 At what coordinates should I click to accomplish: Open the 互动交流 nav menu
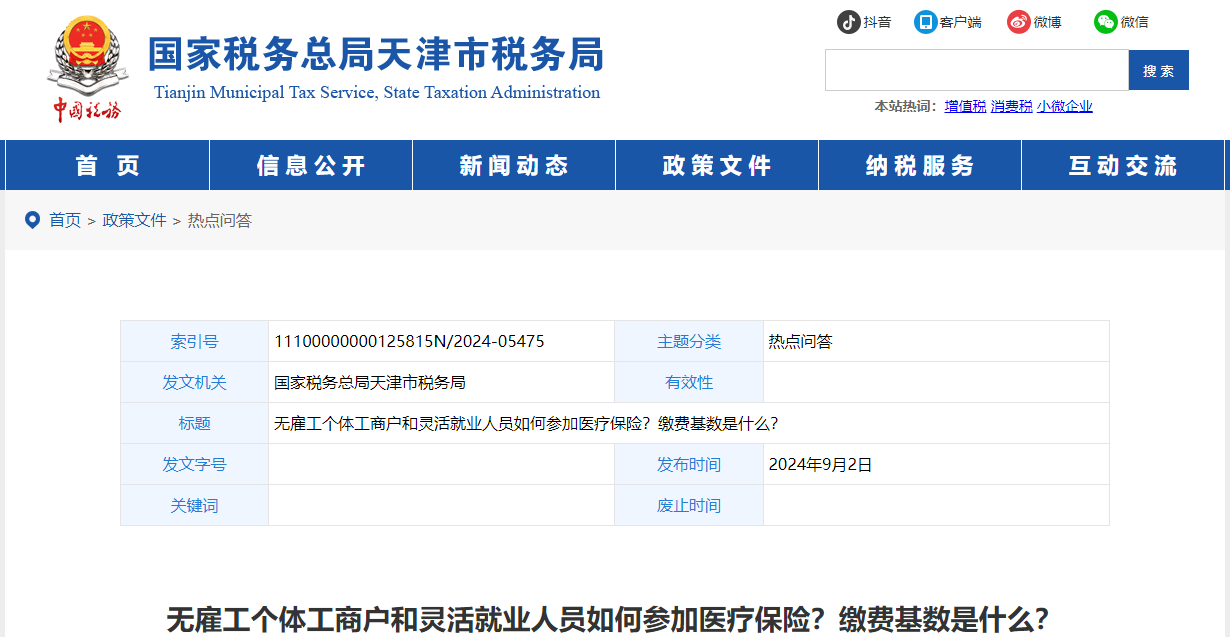pyautogui.click(x=1123, y=165)
